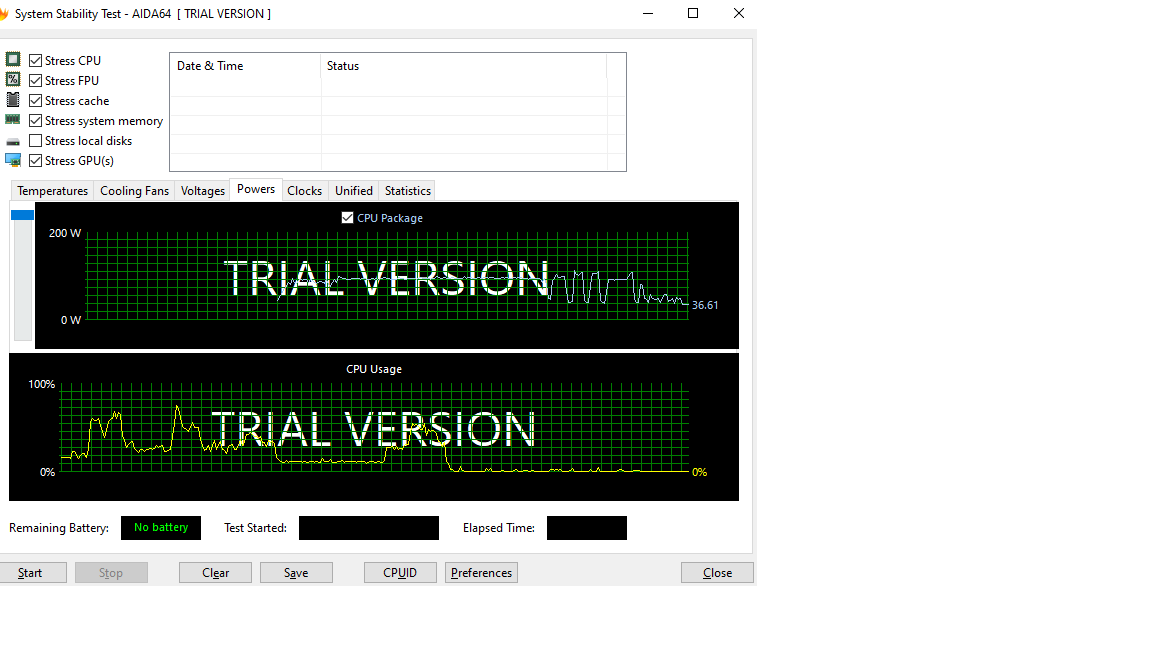Disable the Stress cache checkbox
The width and height of the screenshot is (1152, 648).
(x=35, y=101)
